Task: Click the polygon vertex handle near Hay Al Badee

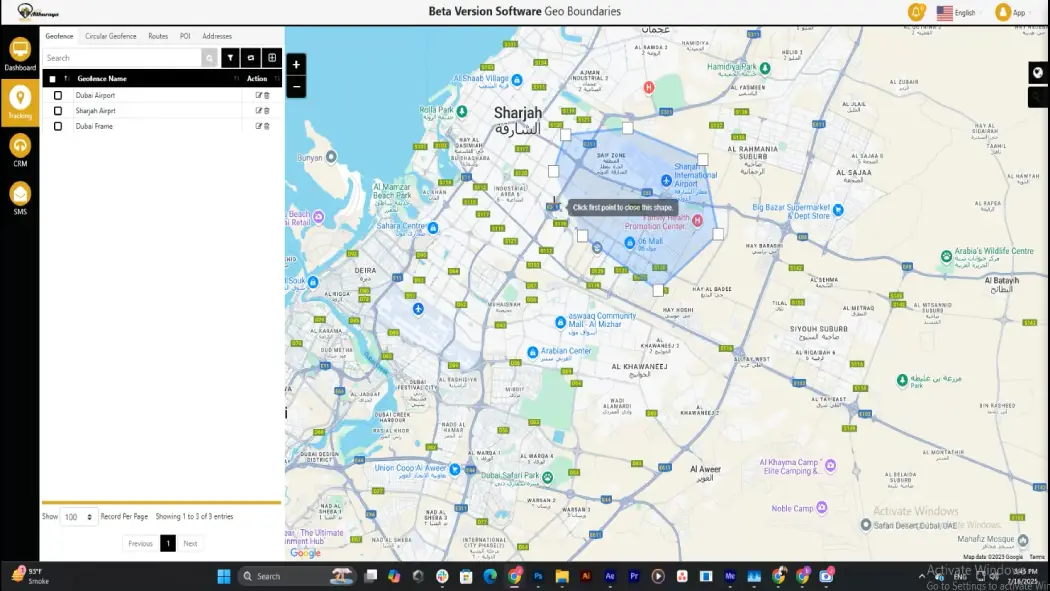Action: [658, 290]
